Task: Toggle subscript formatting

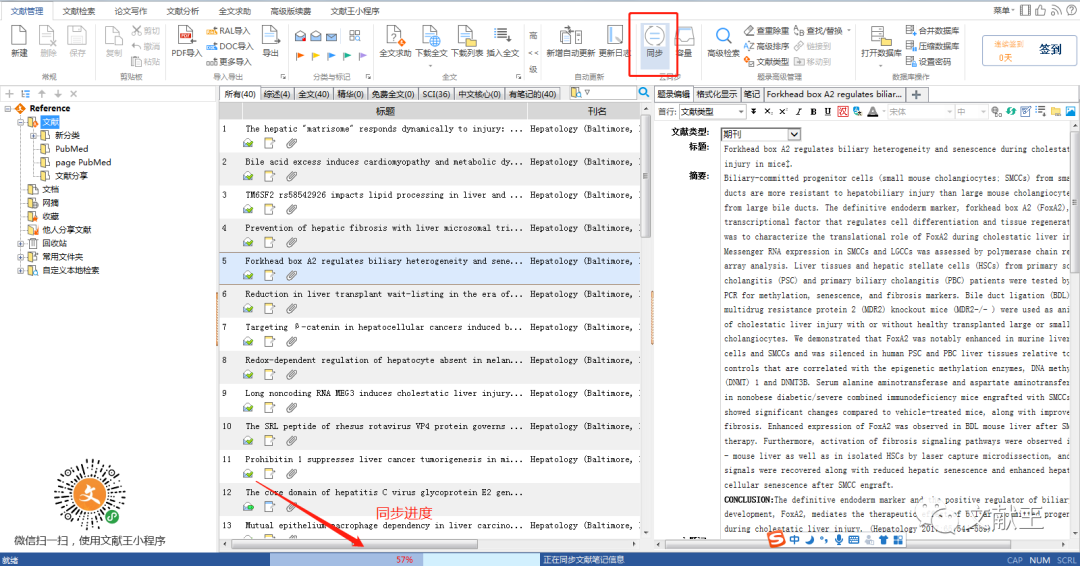Action: [x=768, y=112]
